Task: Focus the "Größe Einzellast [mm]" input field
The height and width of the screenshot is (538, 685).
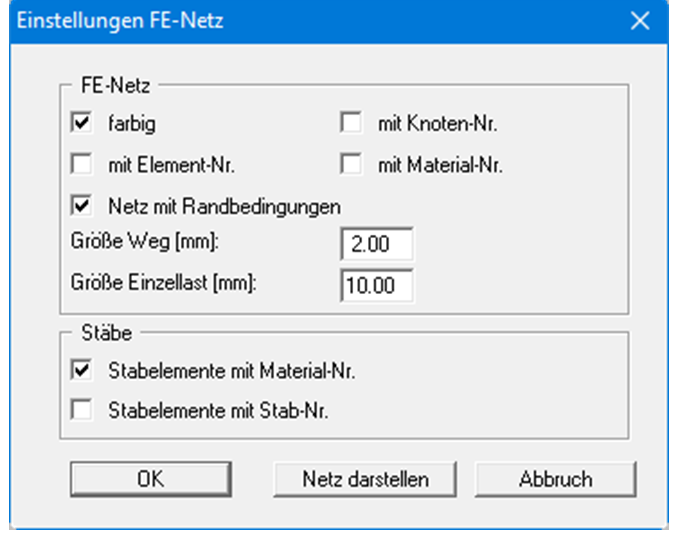Action: 376,285
